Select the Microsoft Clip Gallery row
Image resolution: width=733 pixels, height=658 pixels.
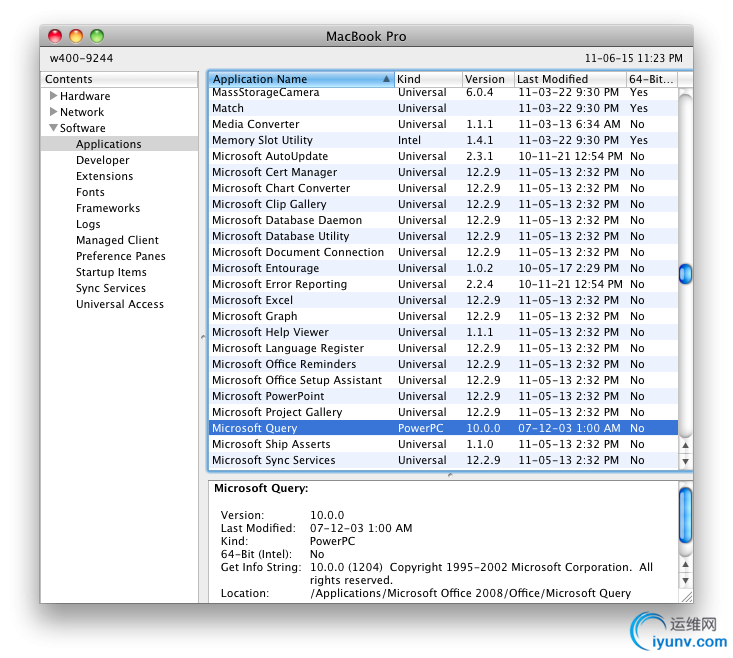pyautogui.click(x=443, y=204)
